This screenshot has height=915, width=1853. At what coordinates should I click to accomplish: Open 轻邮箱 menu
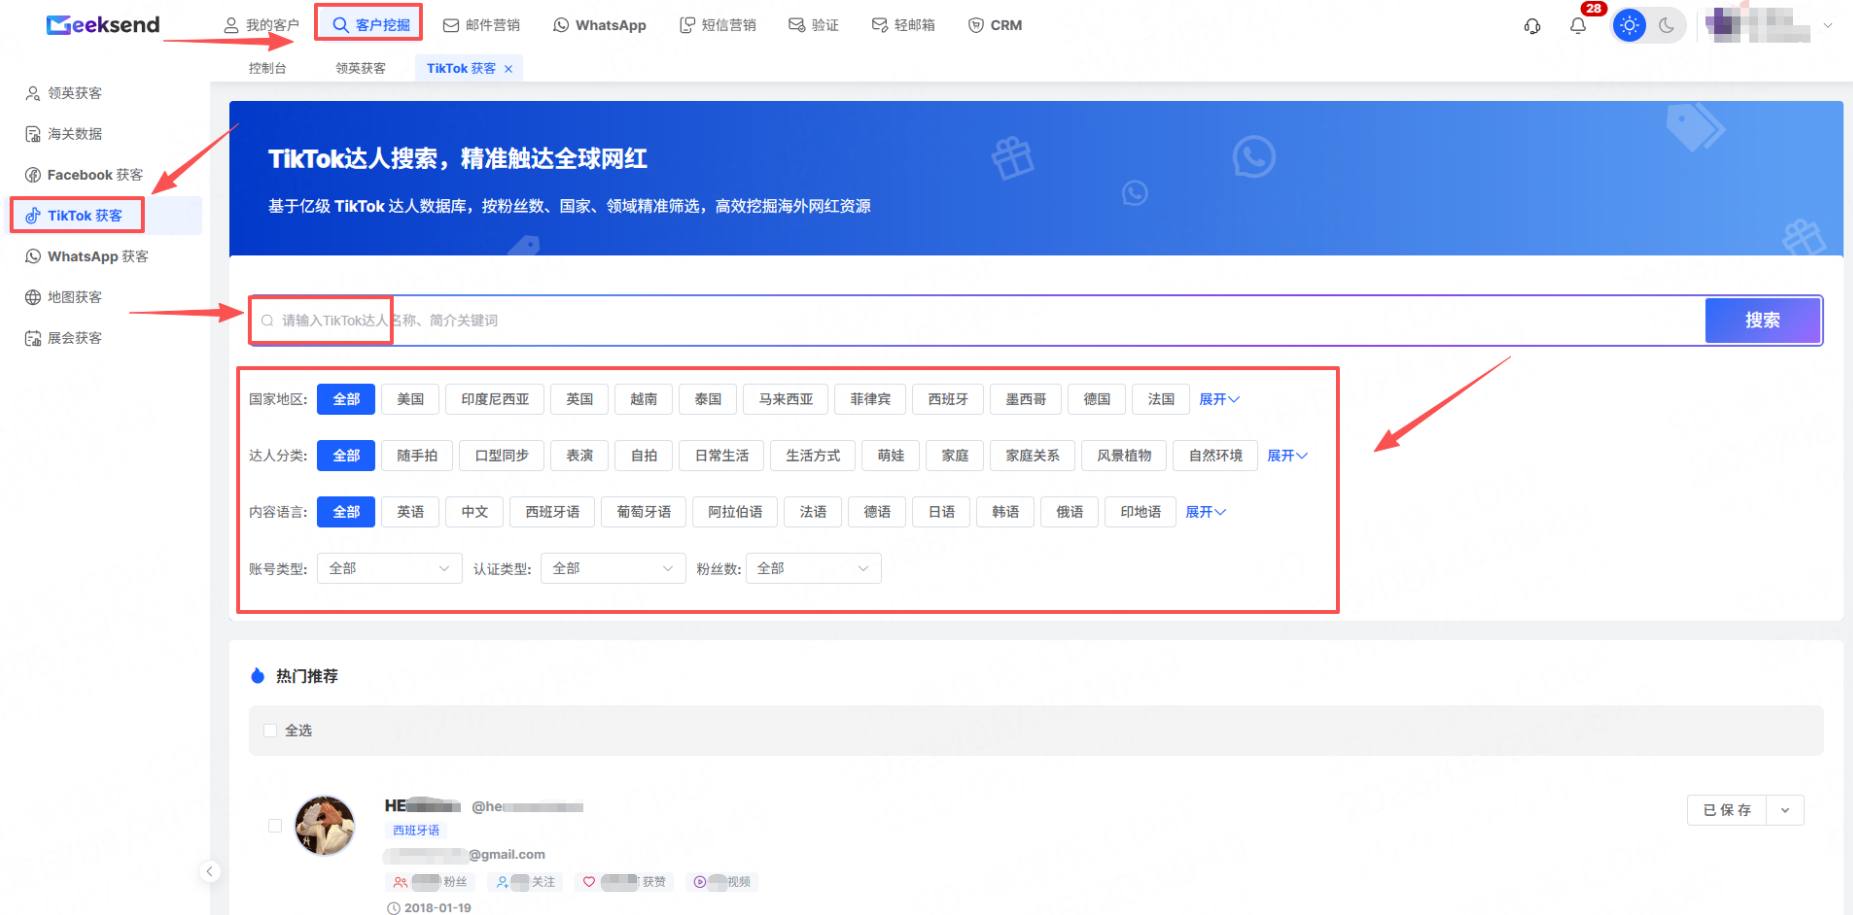(903, 25)
